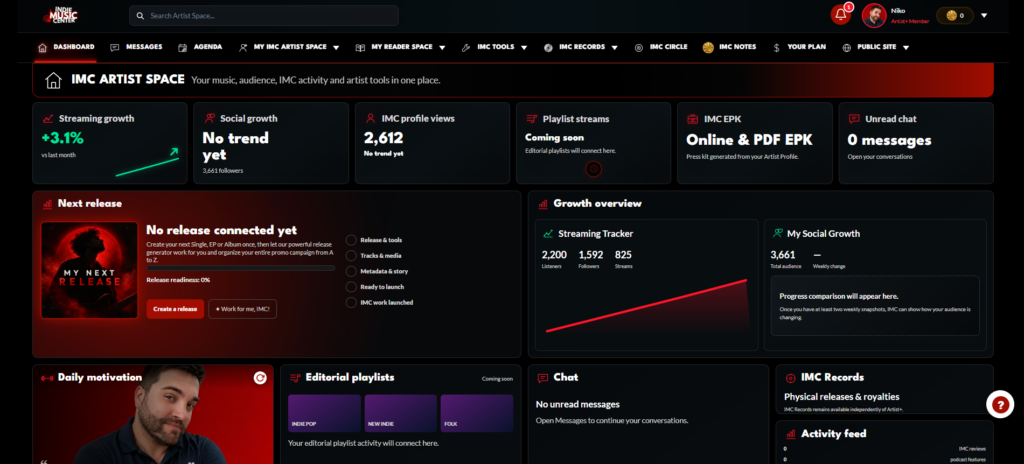The height and width of the screenshot is (464, 1024).
Task: Click the Social growth people icon
Action: click(210, 118)
